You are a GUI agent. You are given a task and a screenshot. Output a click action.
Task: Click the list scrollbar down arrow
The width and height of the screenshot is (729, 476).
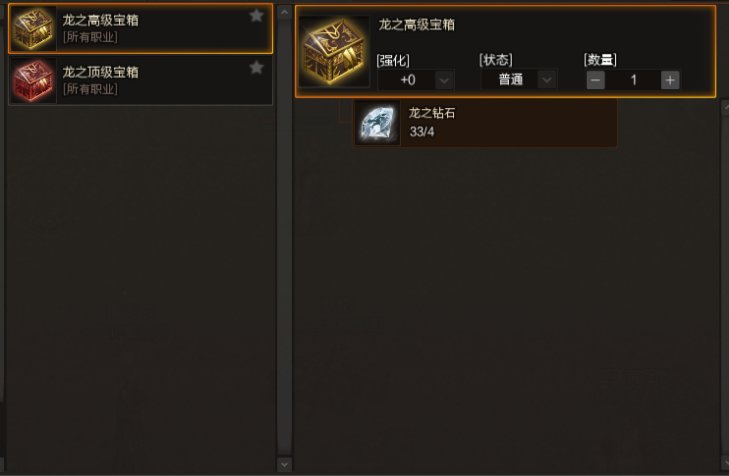pyautogui.click(x=285, y=464)
